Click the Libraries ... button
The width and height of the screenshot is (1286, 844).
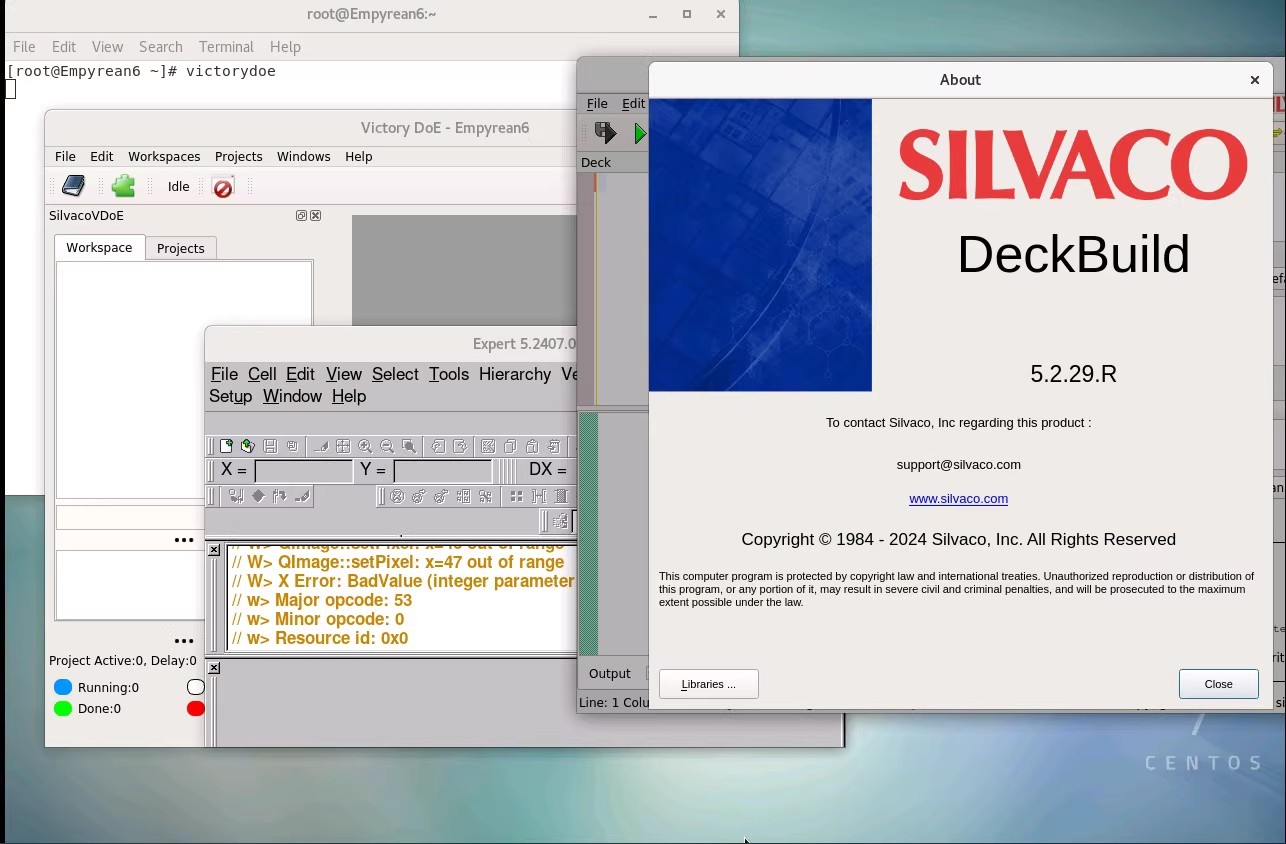709,684
